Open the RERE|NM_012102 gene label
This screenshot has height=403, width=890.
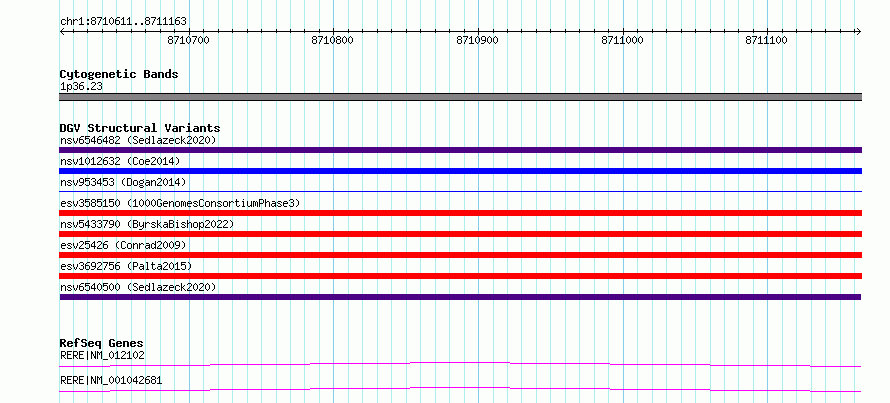tap(102, 356)
